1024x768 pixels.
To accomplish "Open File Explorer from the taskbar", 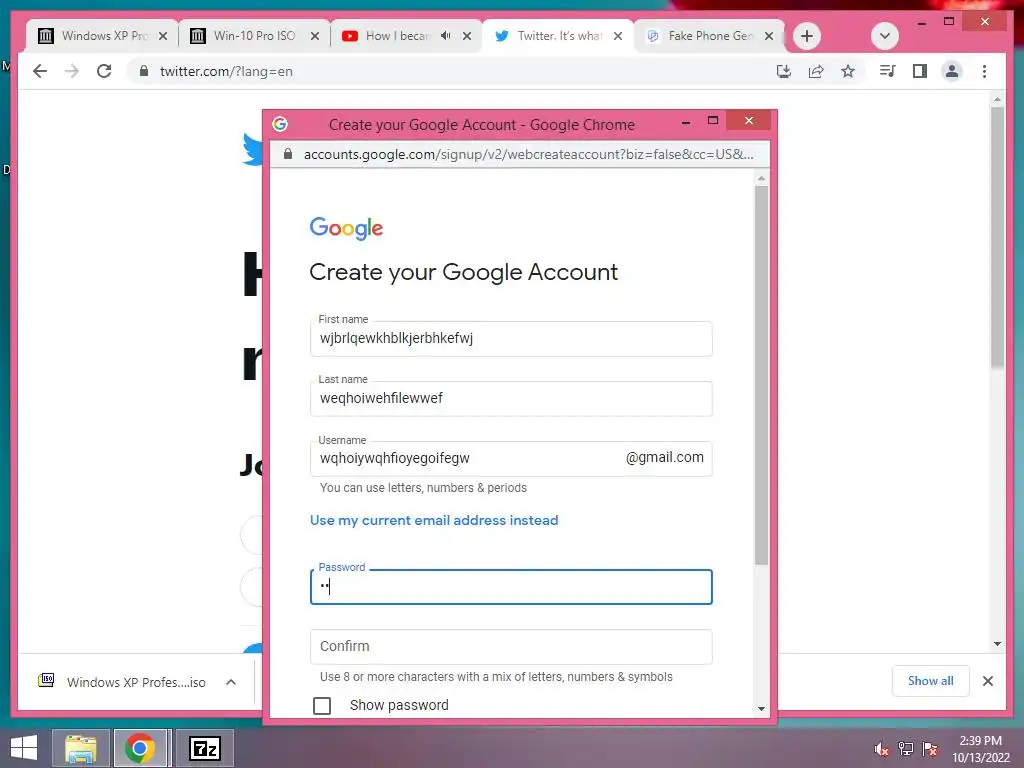I will [80, 748].
